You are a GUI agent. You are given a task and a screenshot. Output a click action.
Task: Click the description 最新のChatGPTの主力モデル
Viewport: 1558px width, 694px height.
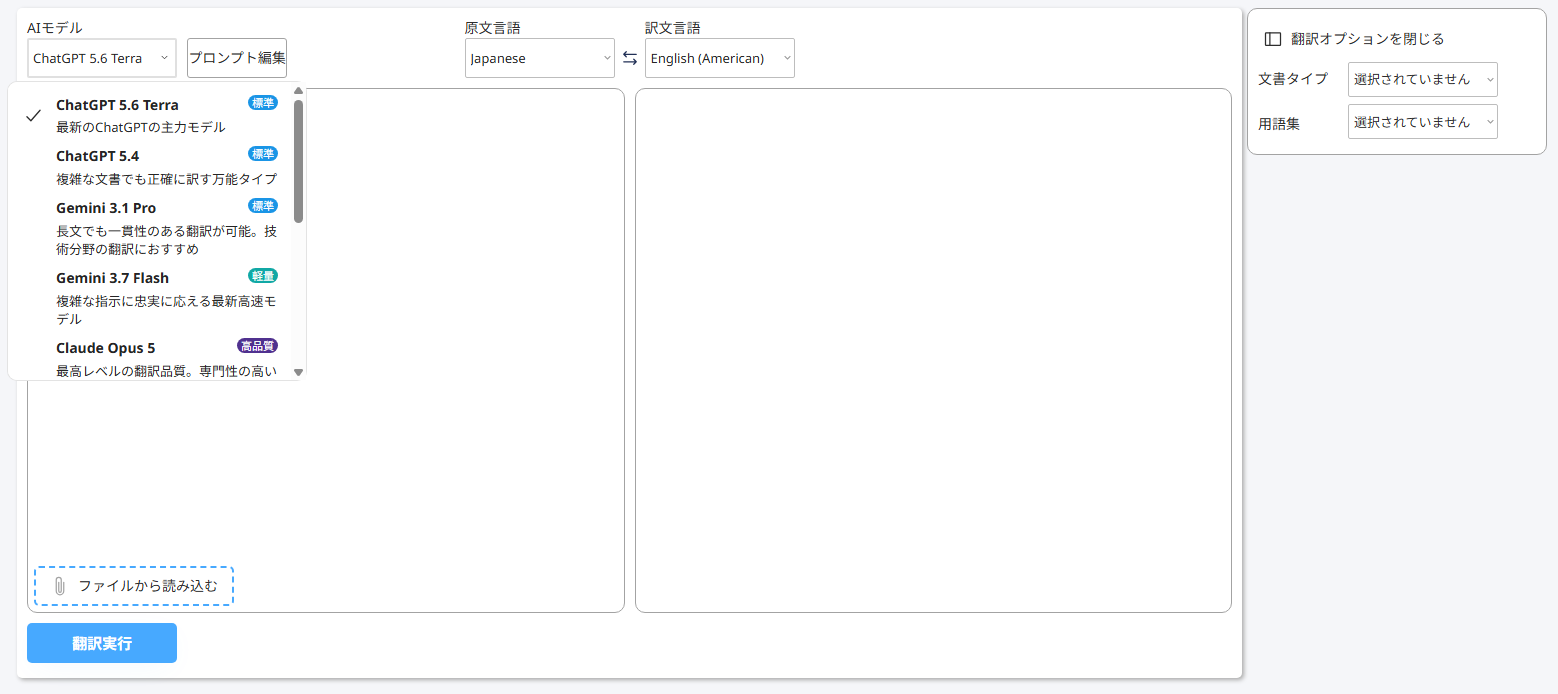pos(141,127)
